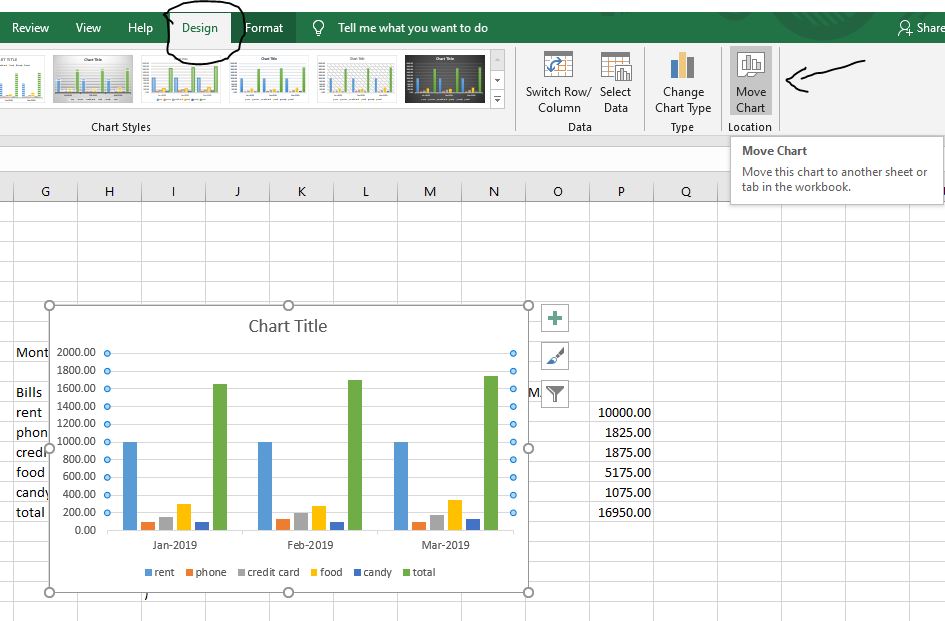Click the Tell me lightbulb icon
The height and width of the screenshot is (621, 945).
(318, 27)
